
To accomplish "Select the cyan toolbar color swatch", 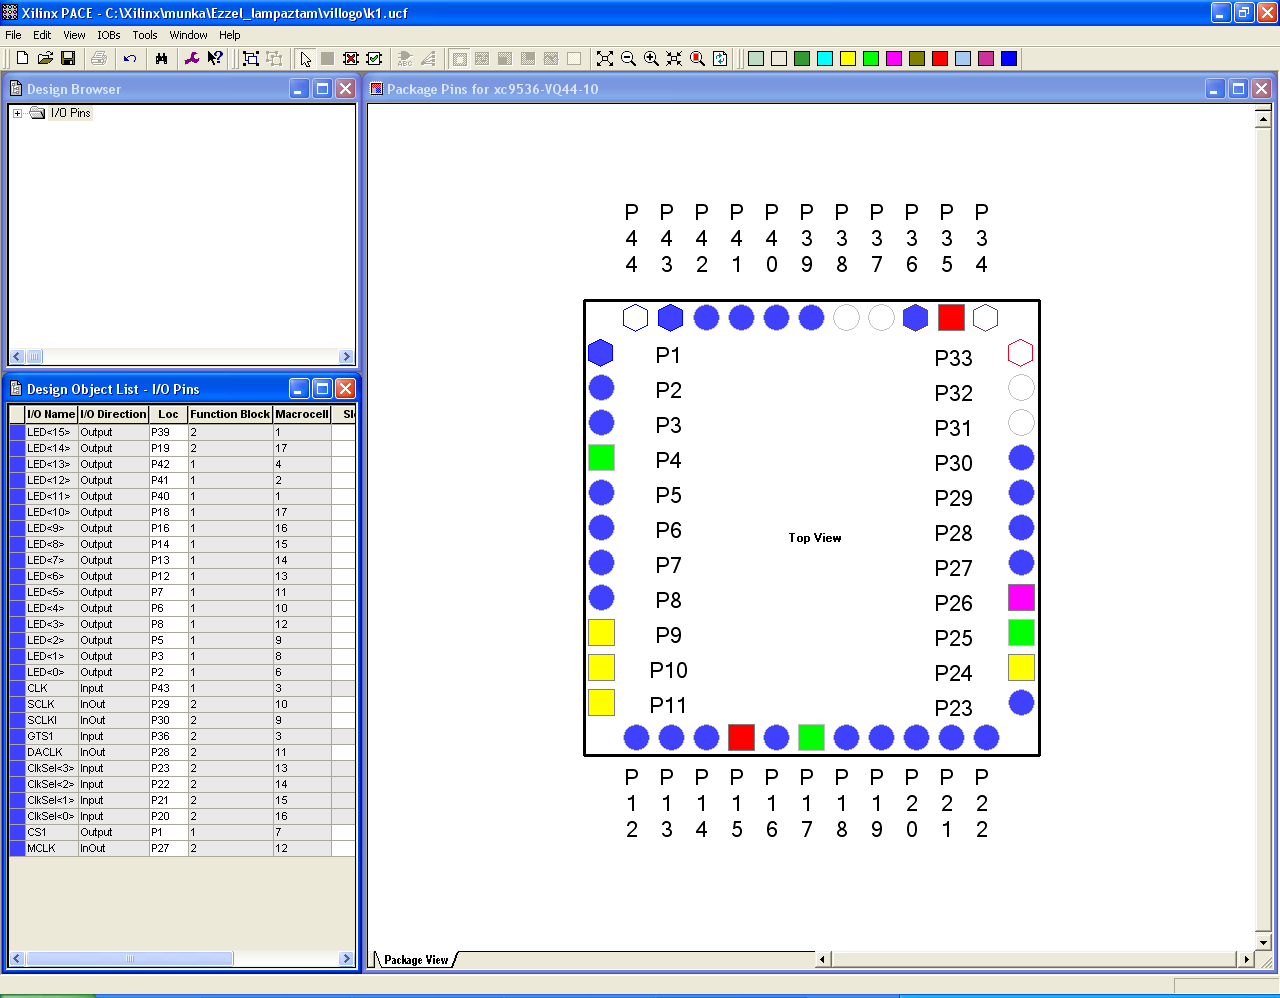I will 825,59.
